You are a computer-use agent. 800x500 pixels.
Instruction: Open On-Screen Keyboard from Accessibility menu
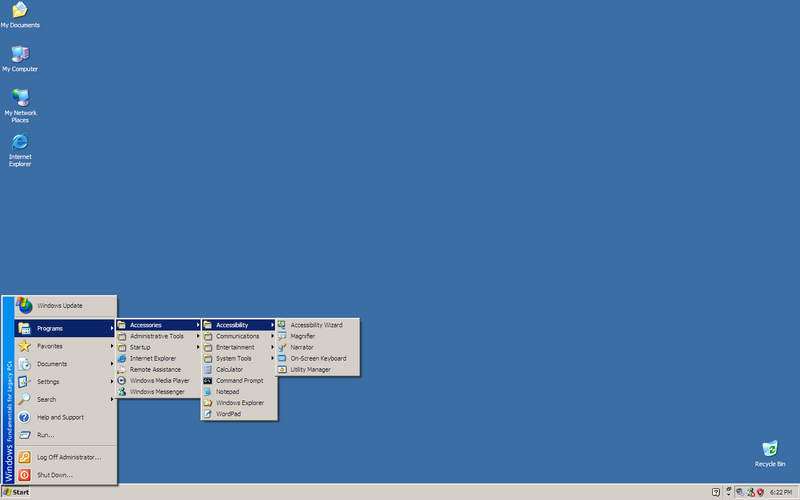click(x=317, y=359)
